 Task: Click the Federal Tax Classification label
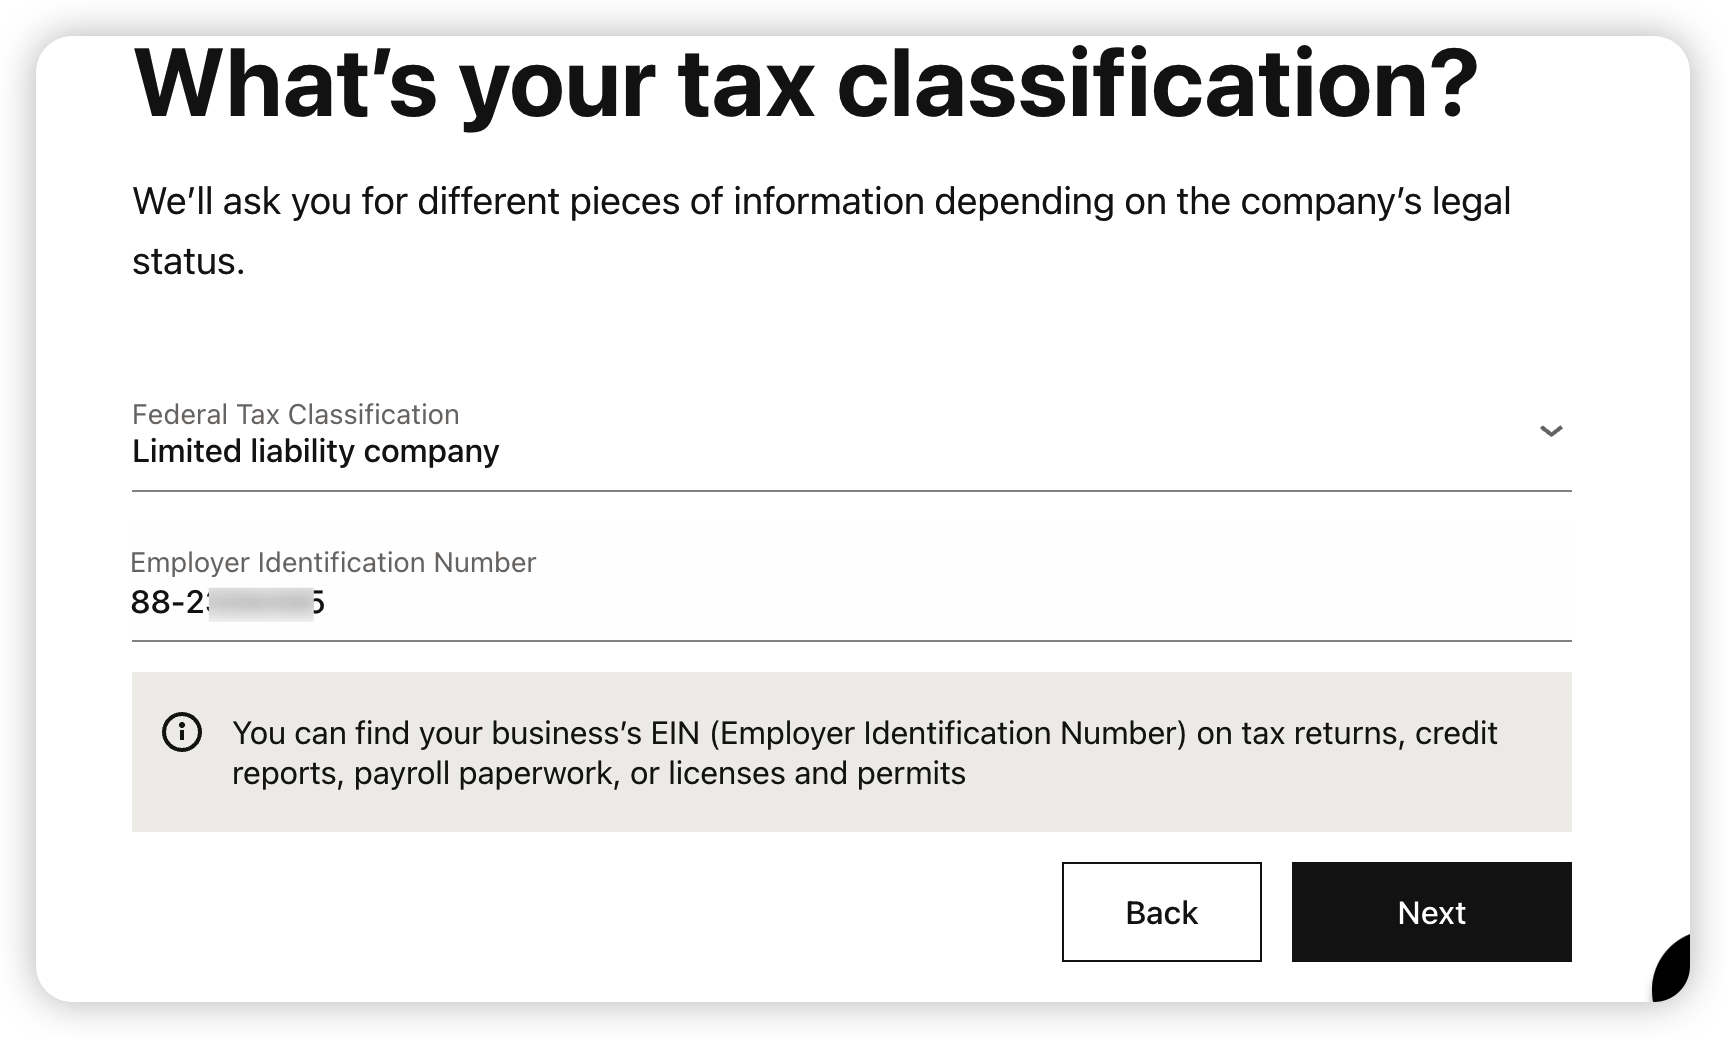(x=296, y=414)
